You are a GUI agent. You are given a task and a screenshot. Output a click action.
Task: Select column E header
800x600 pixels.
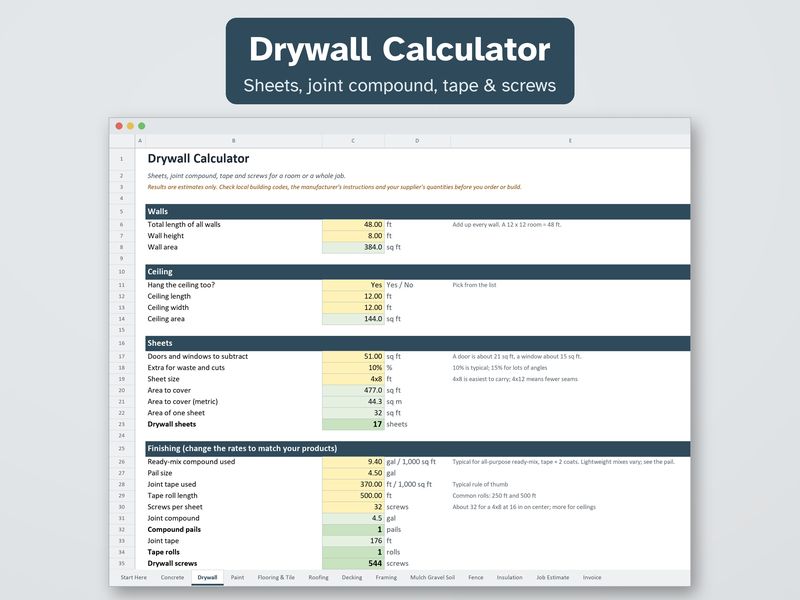(570, 141)
